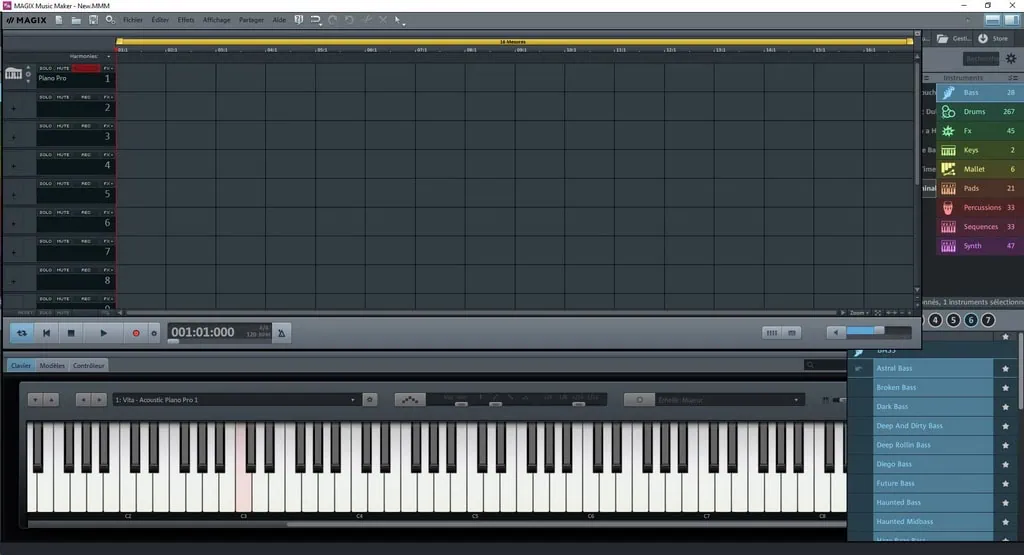Open the Vita Acoustic Piano Pro preset dropdown
The width and height of the screenshot is (1024, 555).
(236, 400)
